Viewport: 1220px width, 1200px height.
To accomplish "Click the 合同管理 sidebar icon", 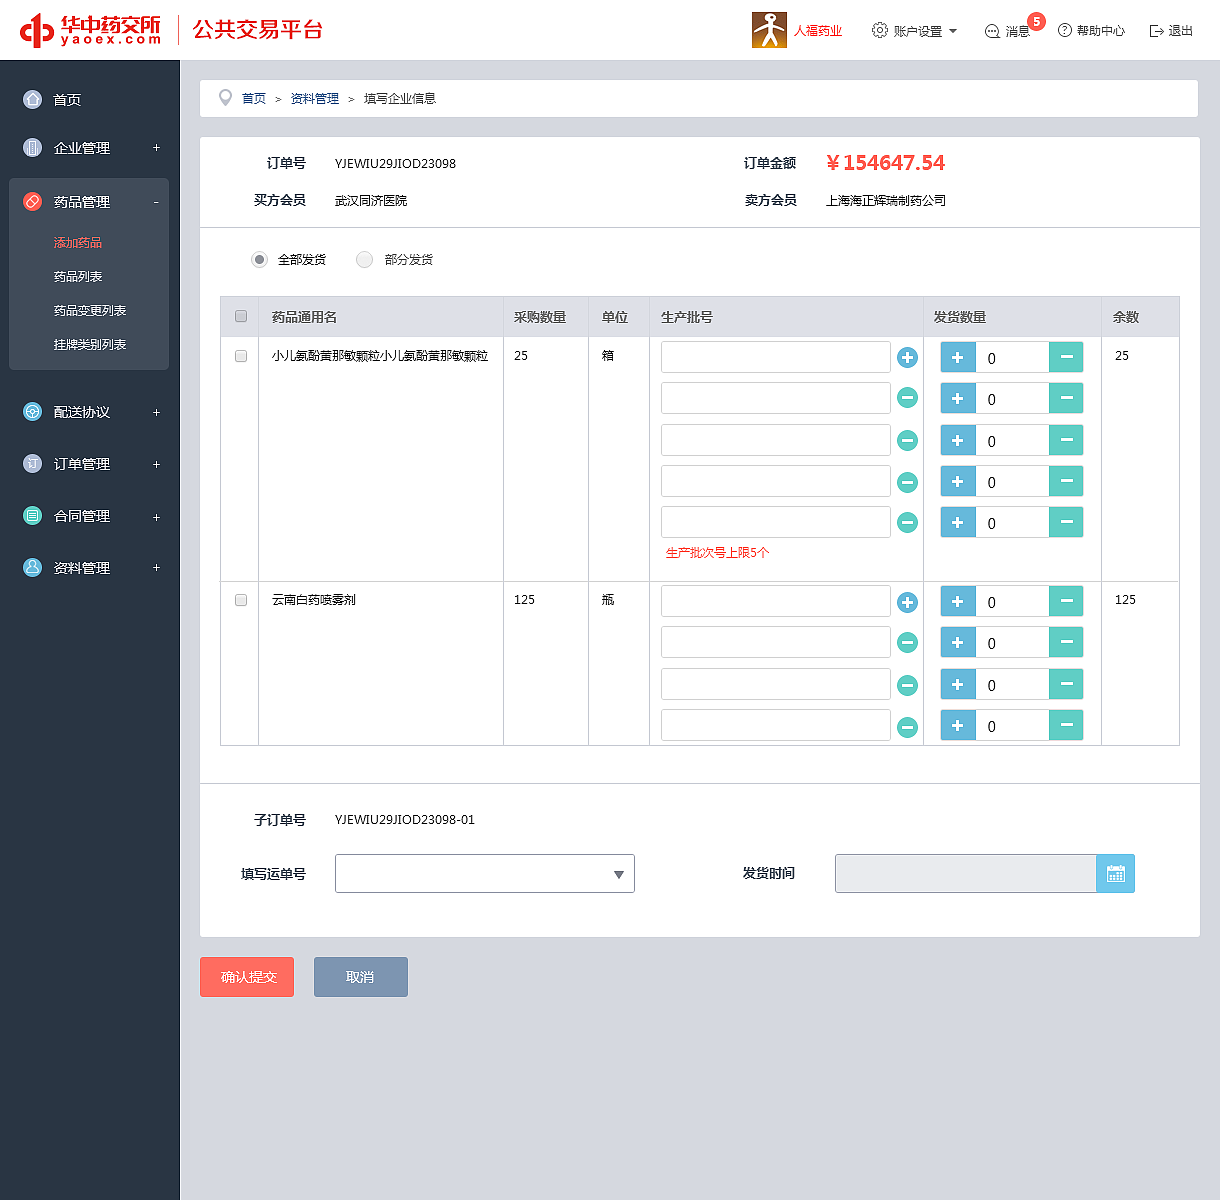I will [33, 515].
